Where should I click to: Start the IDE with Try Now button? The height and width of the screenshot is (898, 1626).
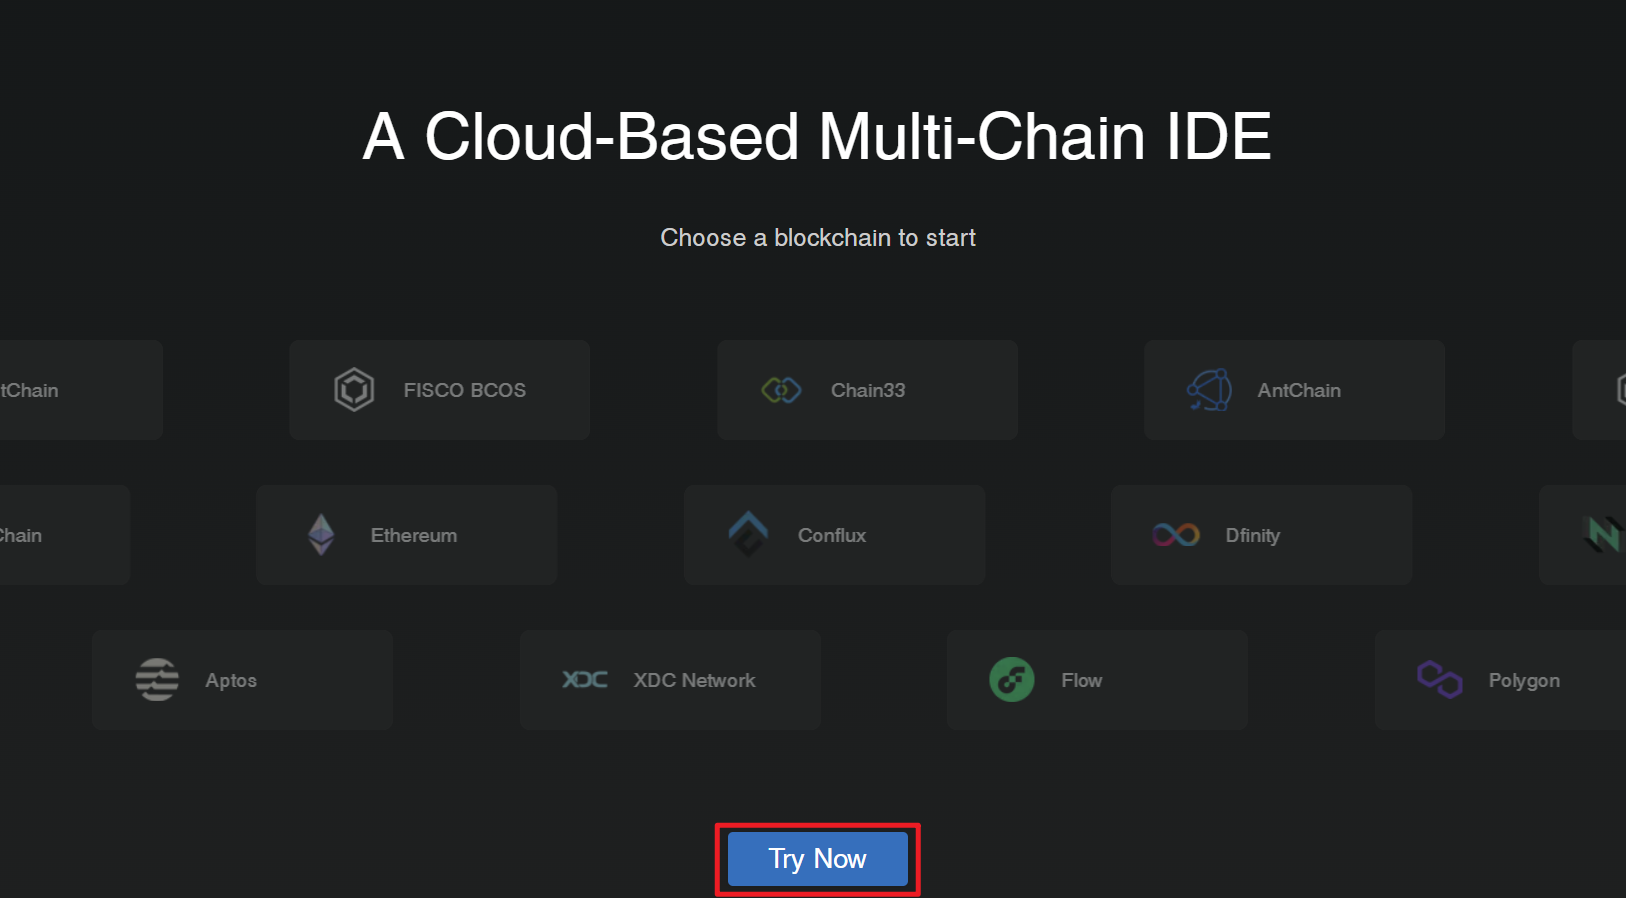(x=818, y=859)
